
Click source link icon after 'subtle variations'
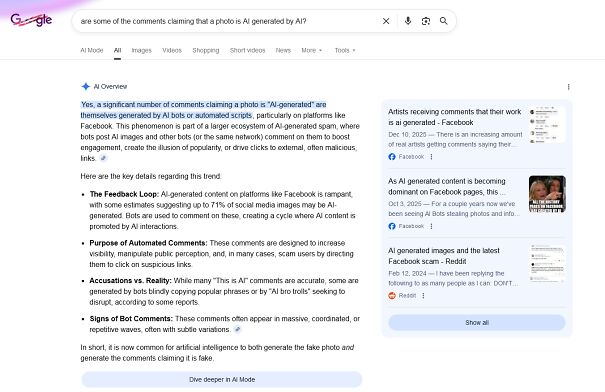(238, 329)
